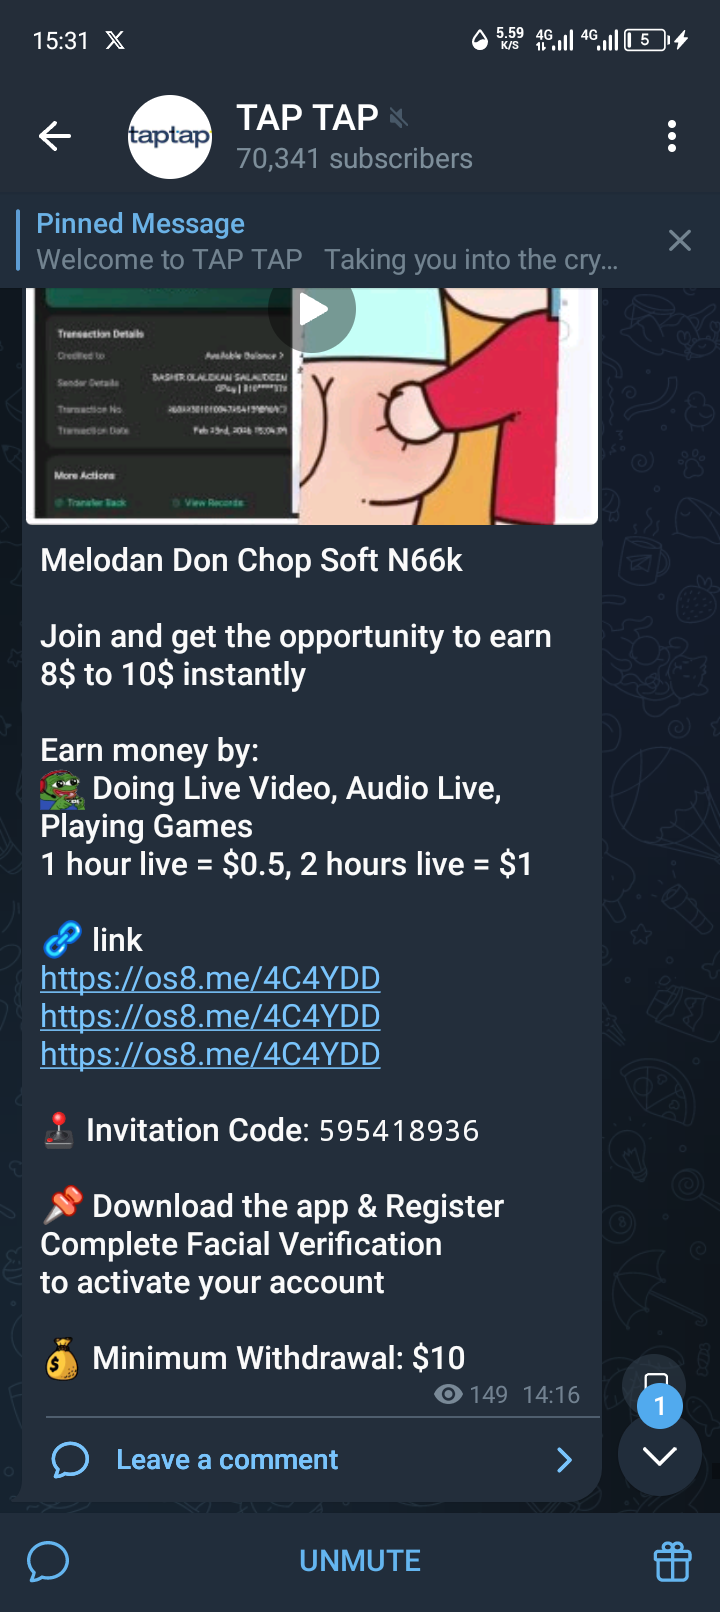
Task: Tap the muted speaker icon beside TAP TAP
Action: (x=399, y=119)
